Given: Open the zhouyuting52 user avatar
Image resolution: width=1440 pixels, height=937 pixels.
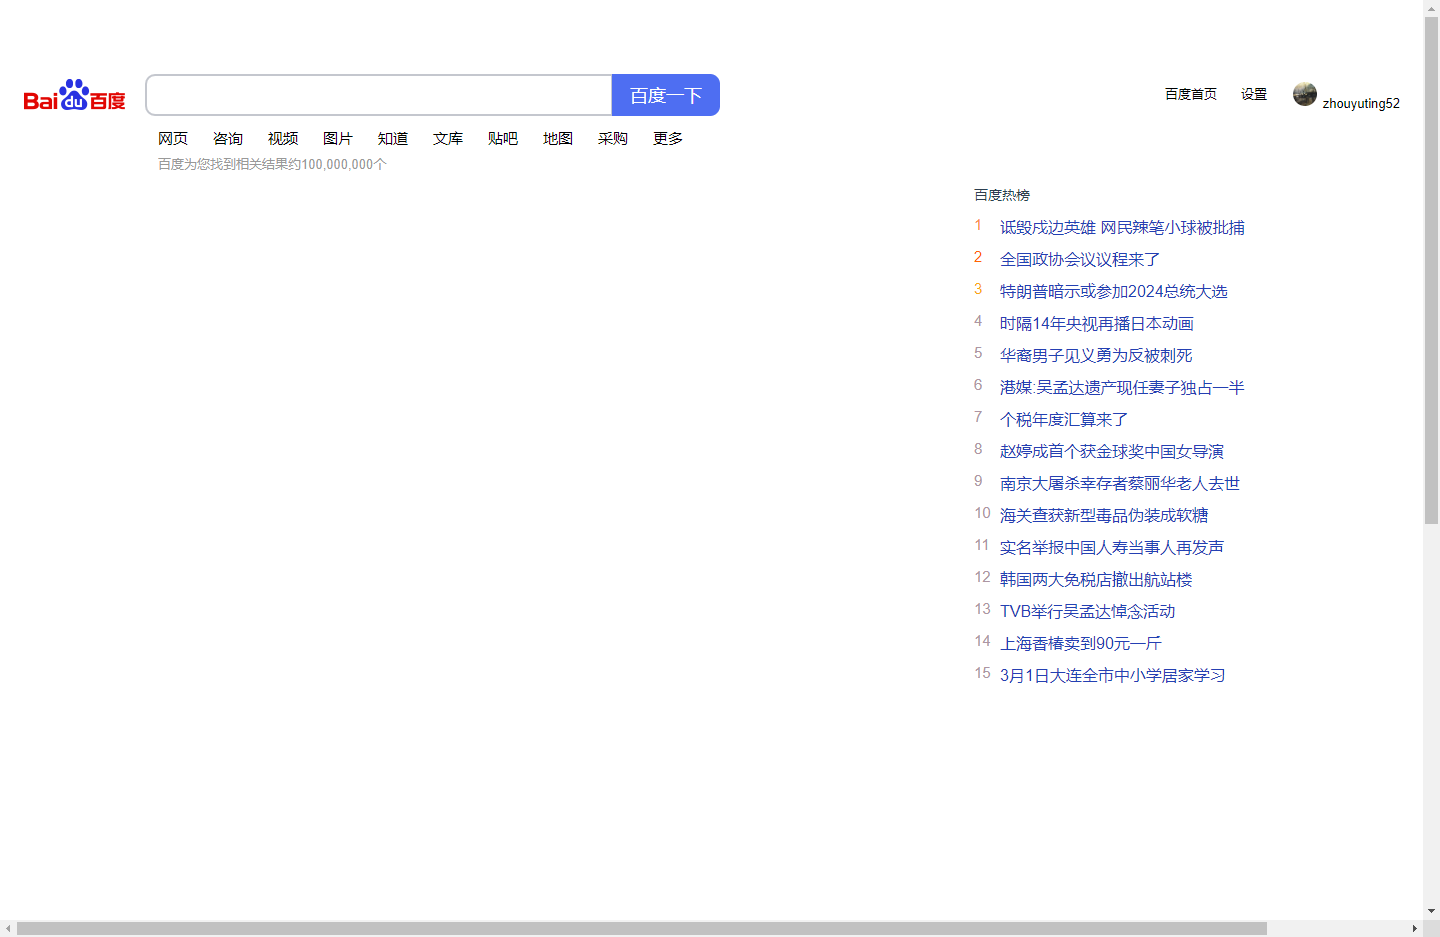Looking at the screenshot, I should point(1305,94).
